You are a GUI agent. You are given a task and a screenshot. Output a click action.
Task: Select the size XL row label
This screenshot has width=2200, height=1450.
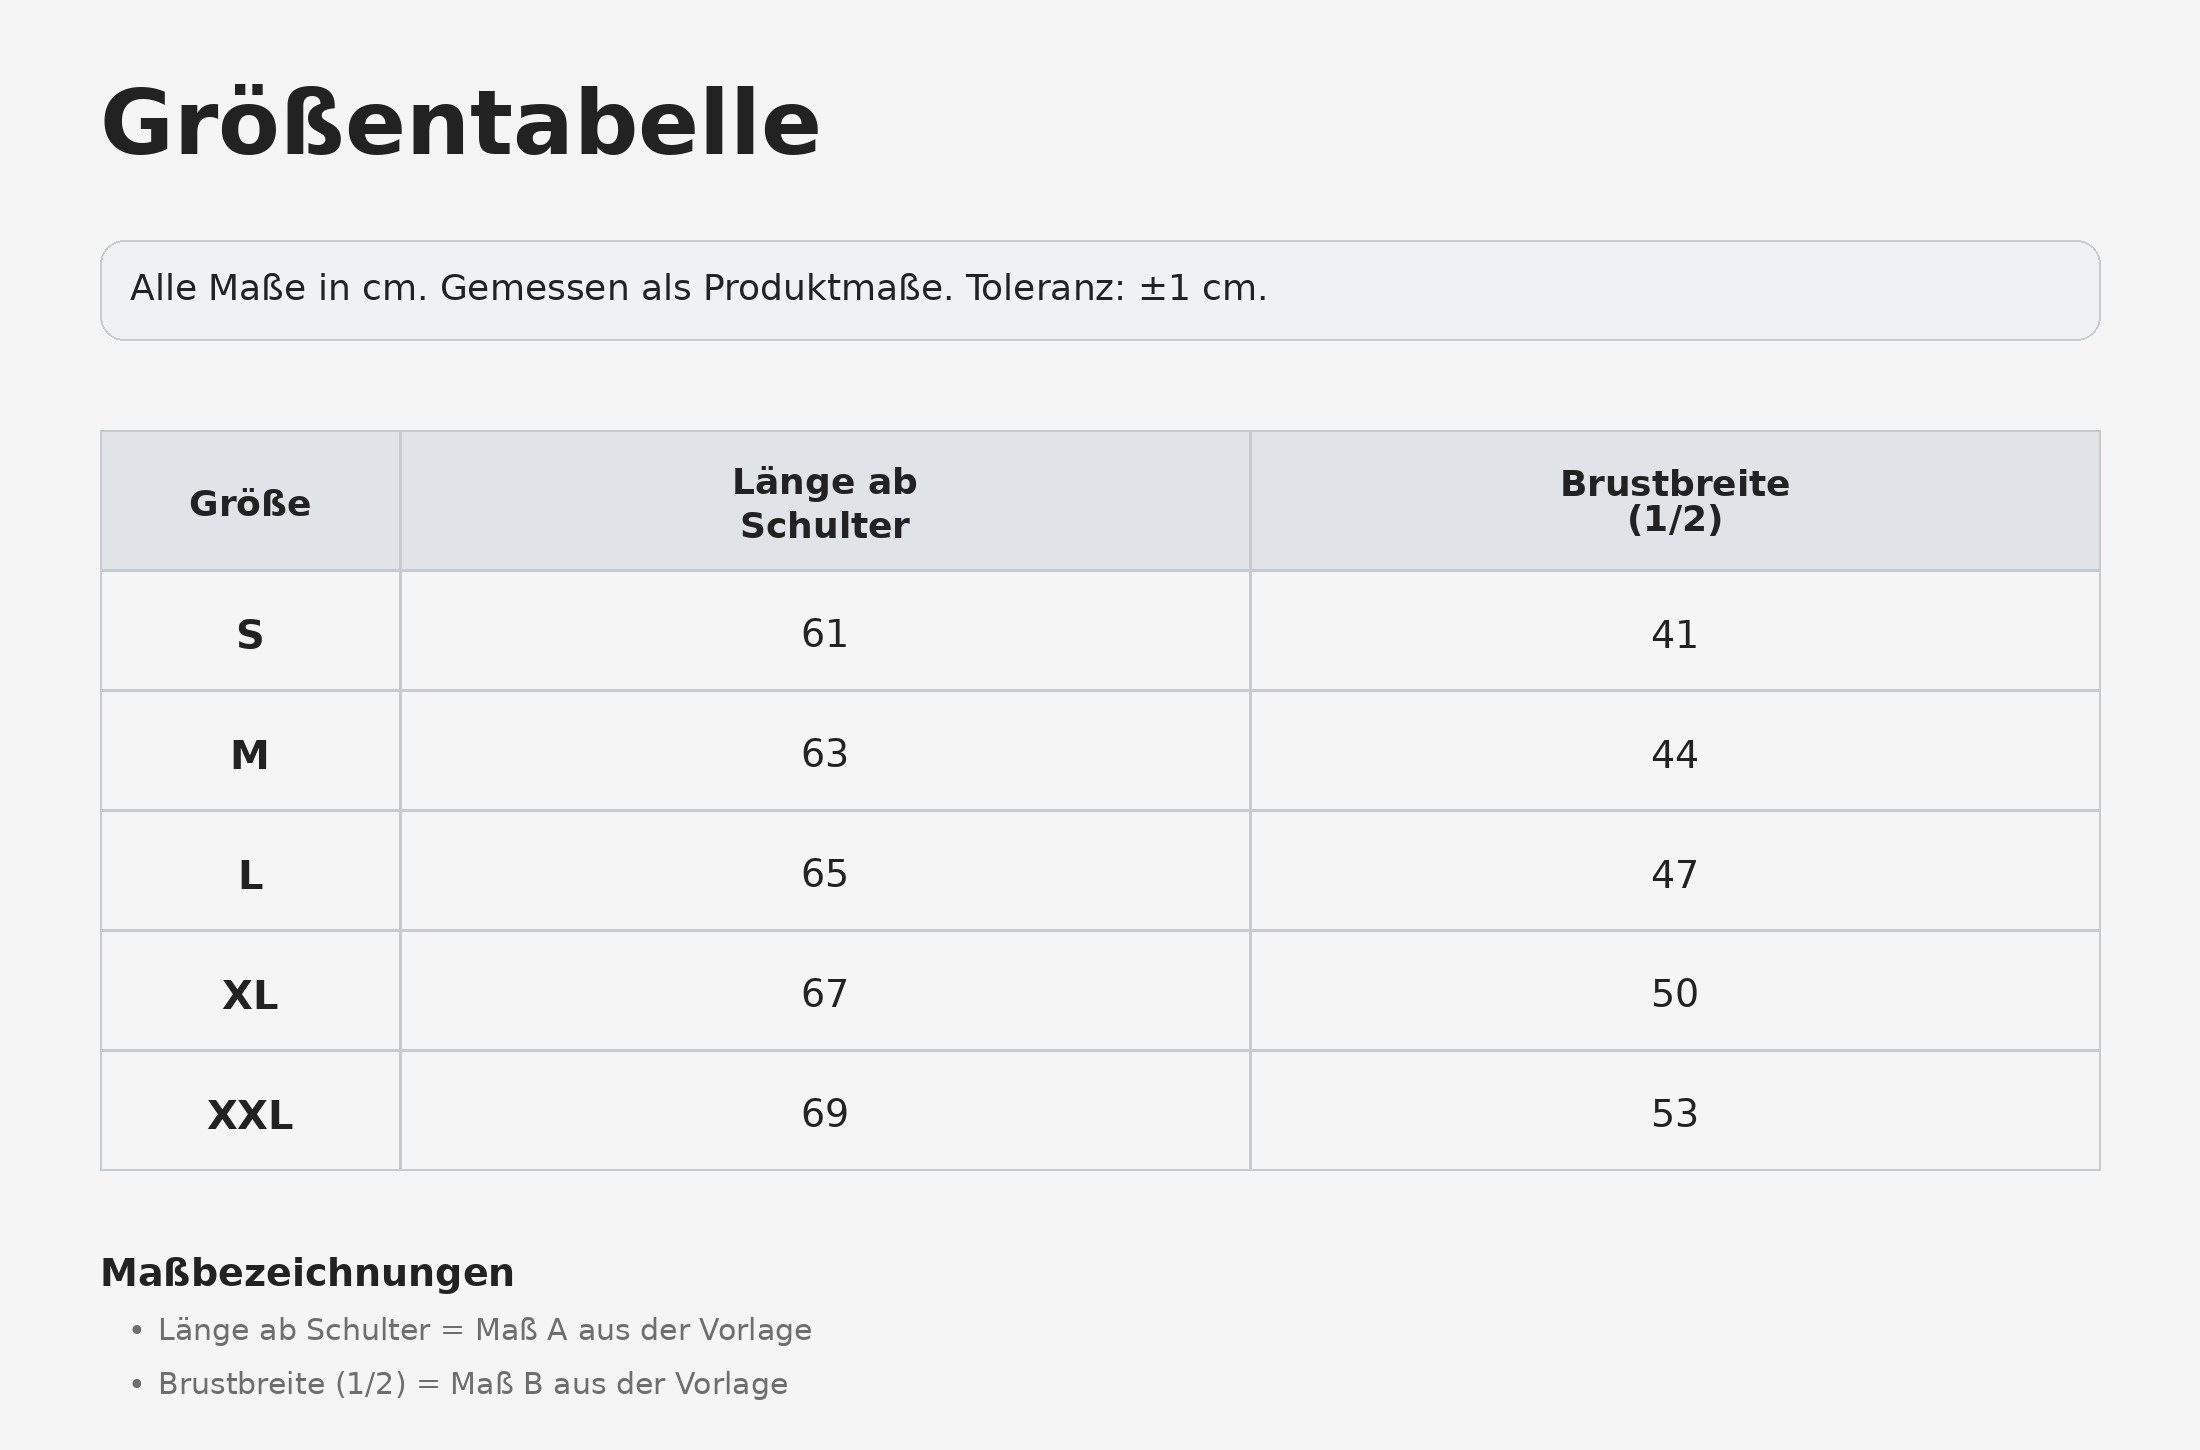coord(250,995)
